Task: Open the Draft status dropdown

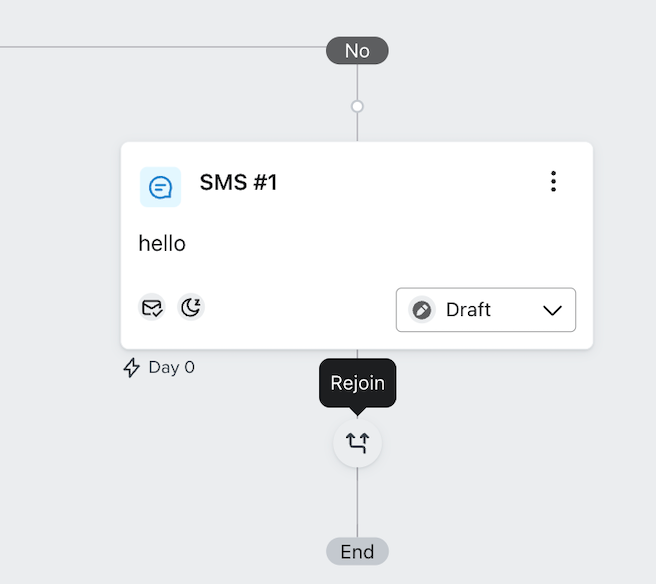Action: point(485,310)
